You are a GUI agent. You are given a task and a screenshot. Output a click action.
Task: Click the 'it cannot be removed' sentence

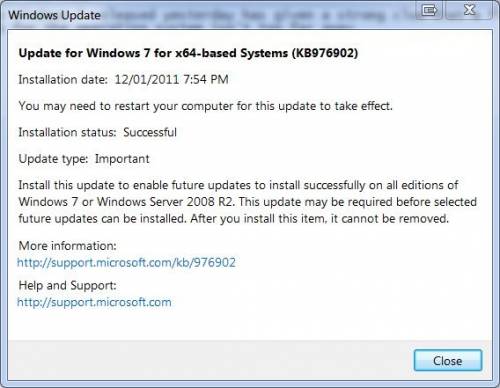[390, 219]
